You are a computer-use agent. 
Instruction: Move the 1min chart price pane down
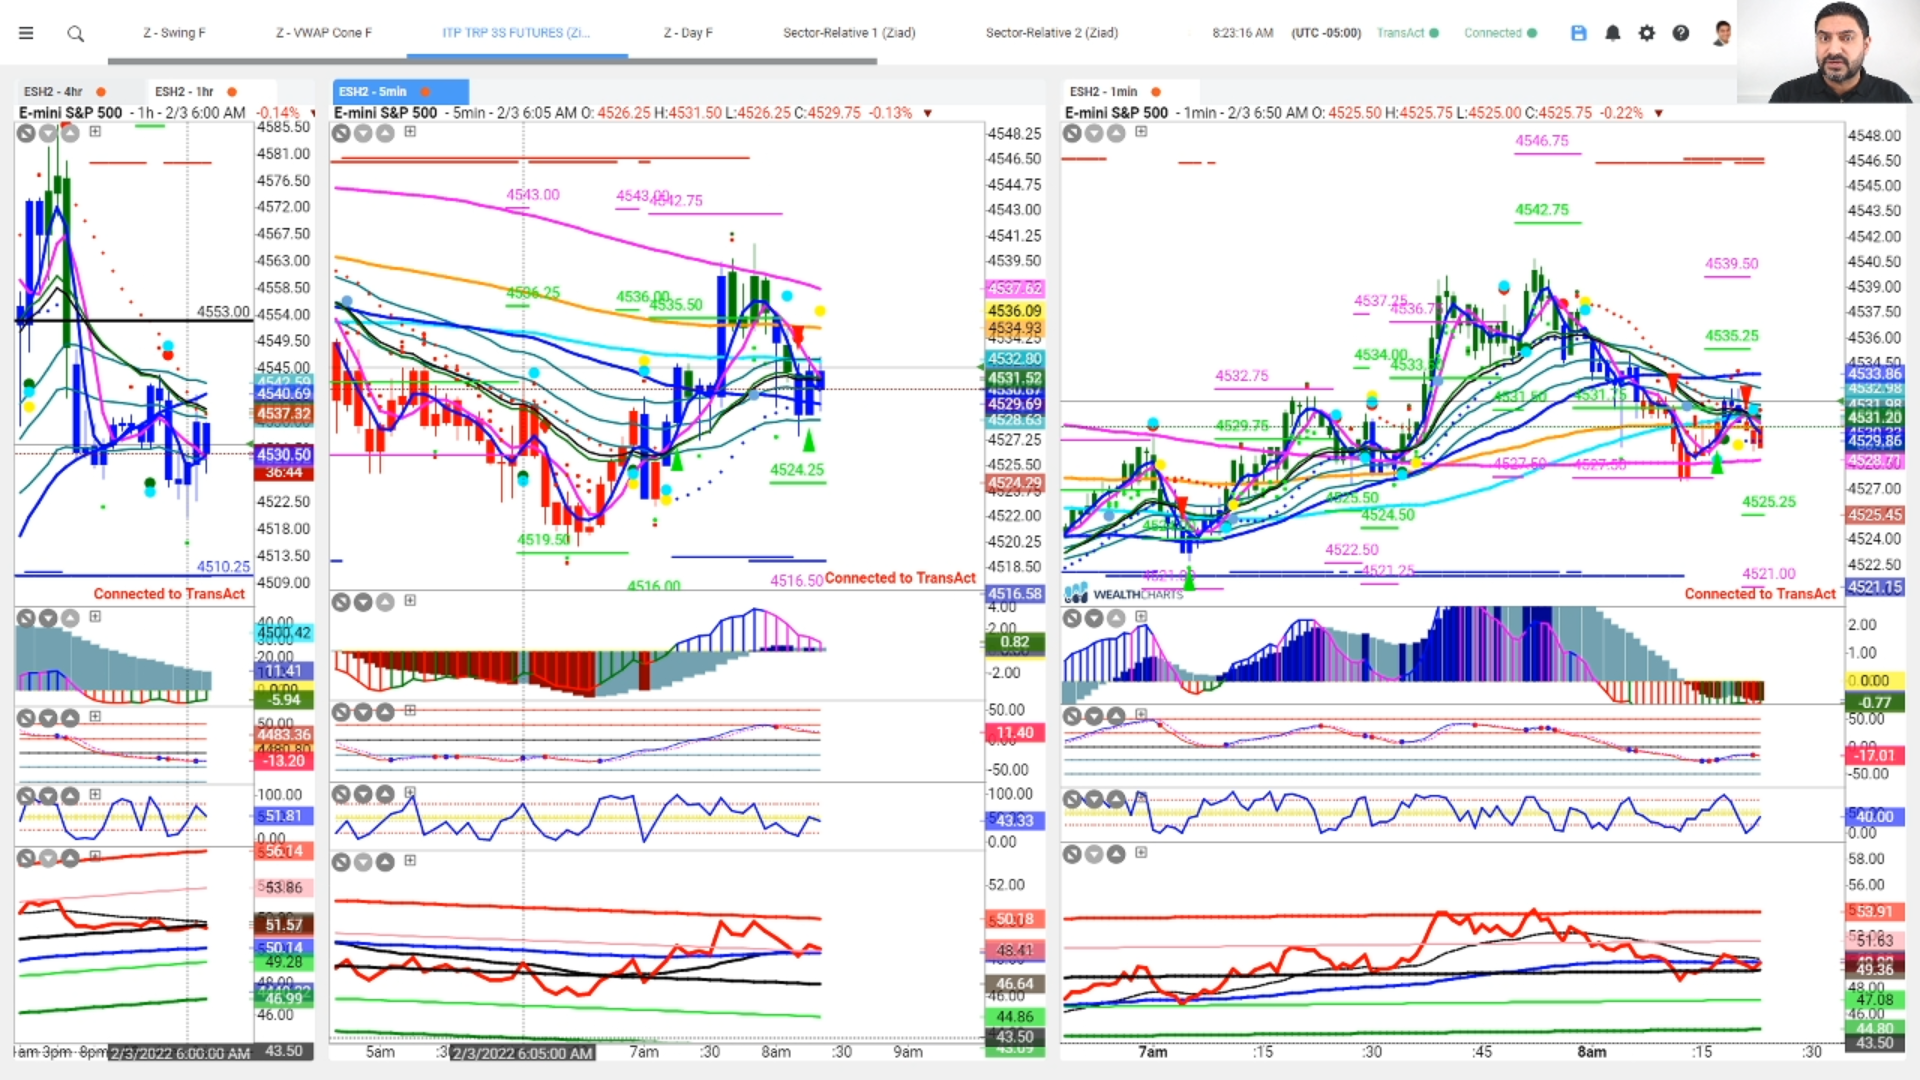[x=1094, y=133]
